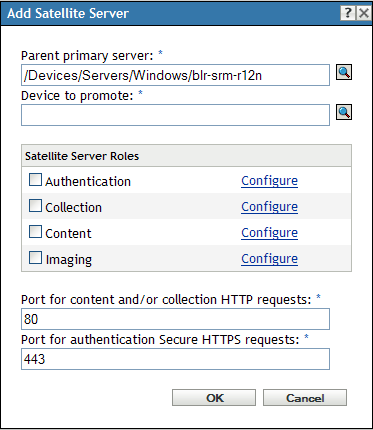Viewport: 373px width, 430px height.
Task: Open help via question mark icon
Action: (348, 13)
